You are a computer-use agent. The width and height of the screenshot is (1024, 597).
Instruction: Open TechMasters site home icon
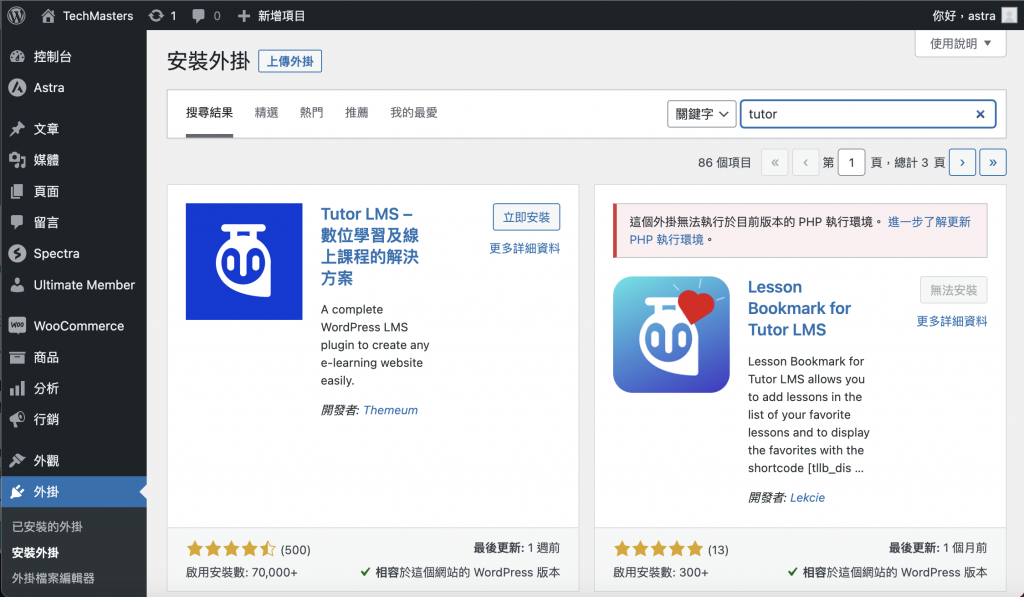[48, 16]
